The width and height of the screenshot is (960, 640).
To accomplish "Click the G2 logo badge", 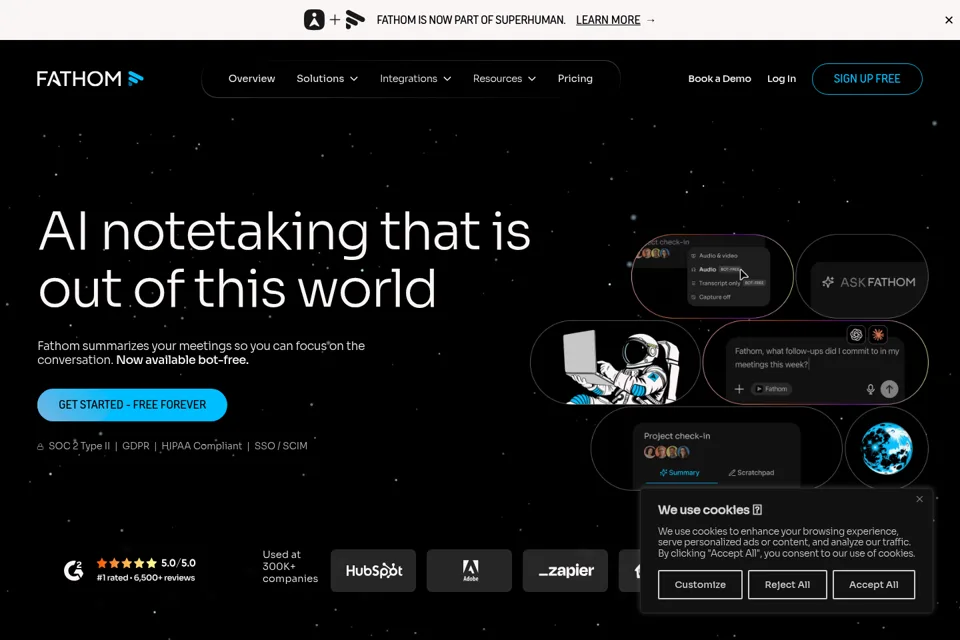I will [x=73, y=570].
